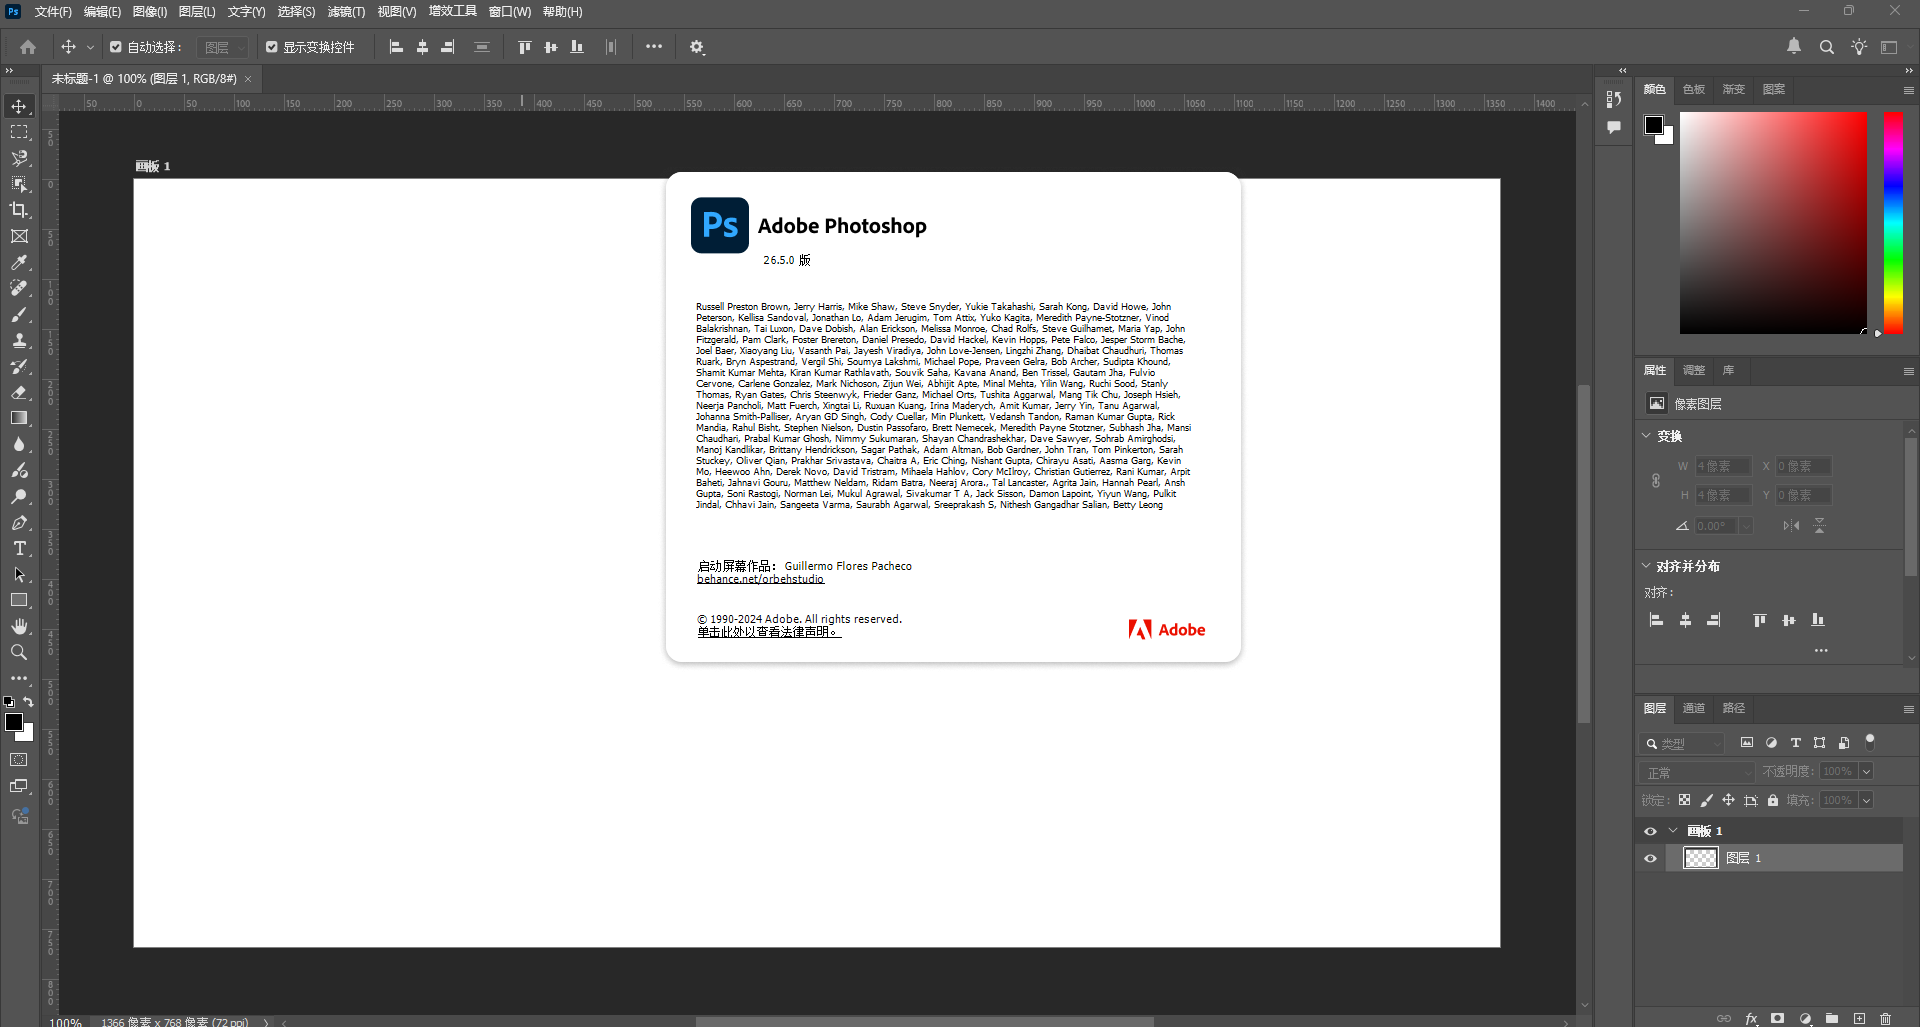Open the behance.net/orbehstudio link
Viewport: 1920px width, 1027px height.
tap(760, 579)
